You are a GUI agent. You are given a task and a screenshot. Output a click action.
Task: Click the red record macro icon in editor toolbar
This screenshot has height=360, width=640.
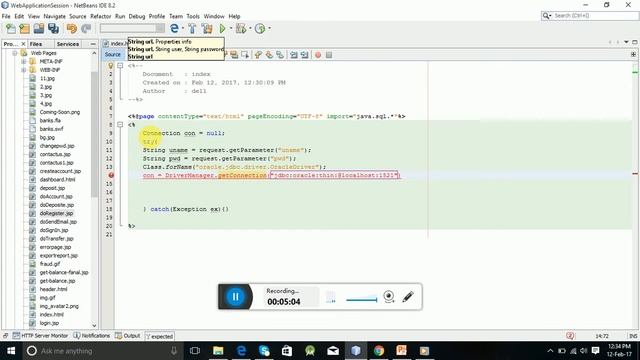(318, 55)
